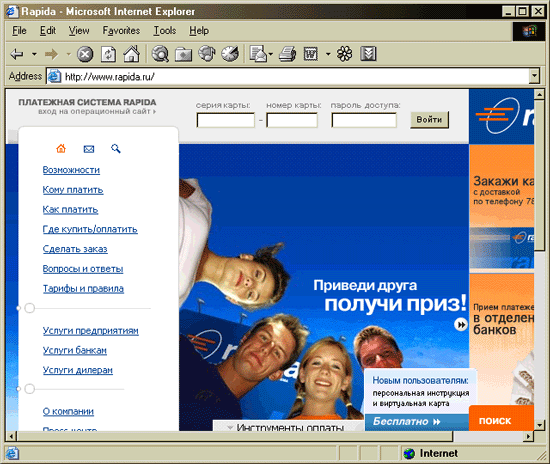Open the Tools menu
Image resolution: width=550 pixels, height=464 pixels.
coord(165,31)
